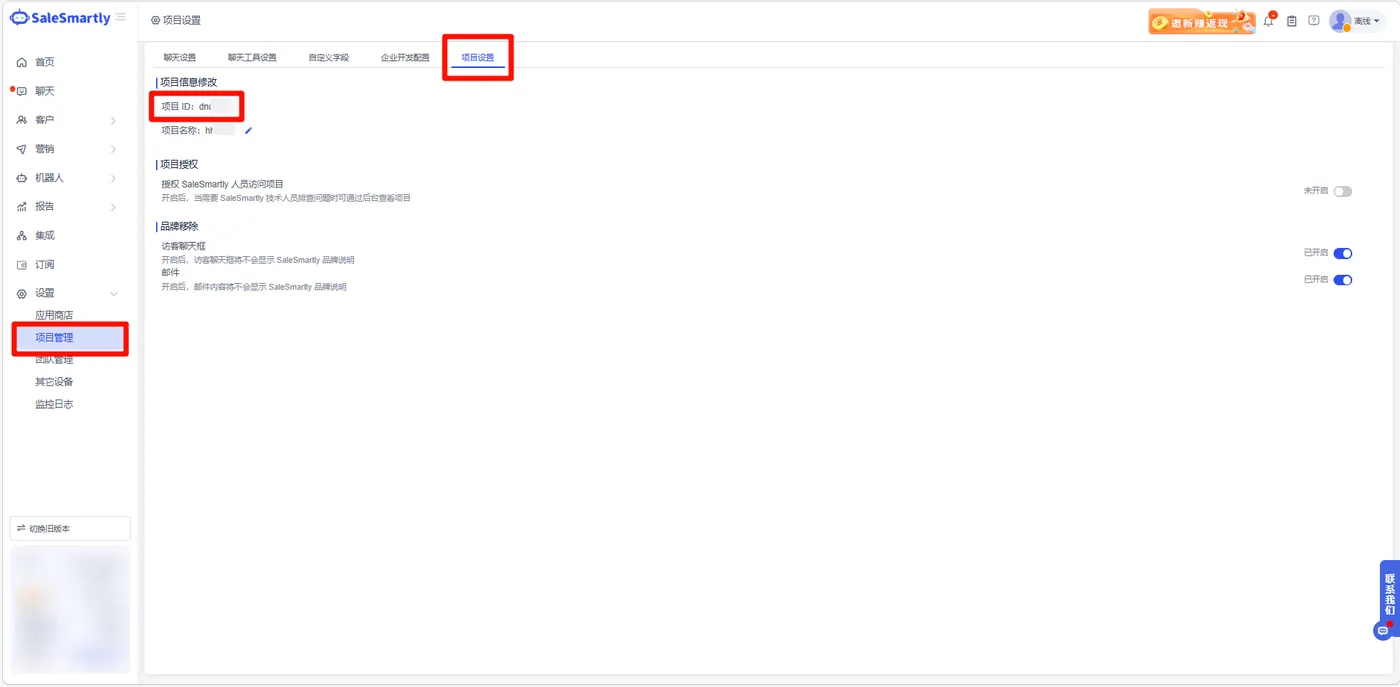Image resolution: width=1400 pixels, height=687 pixels.
Task: Click the swap icon beside 切换旧版本
Action: pyautogui.click(x=21, y=528)
